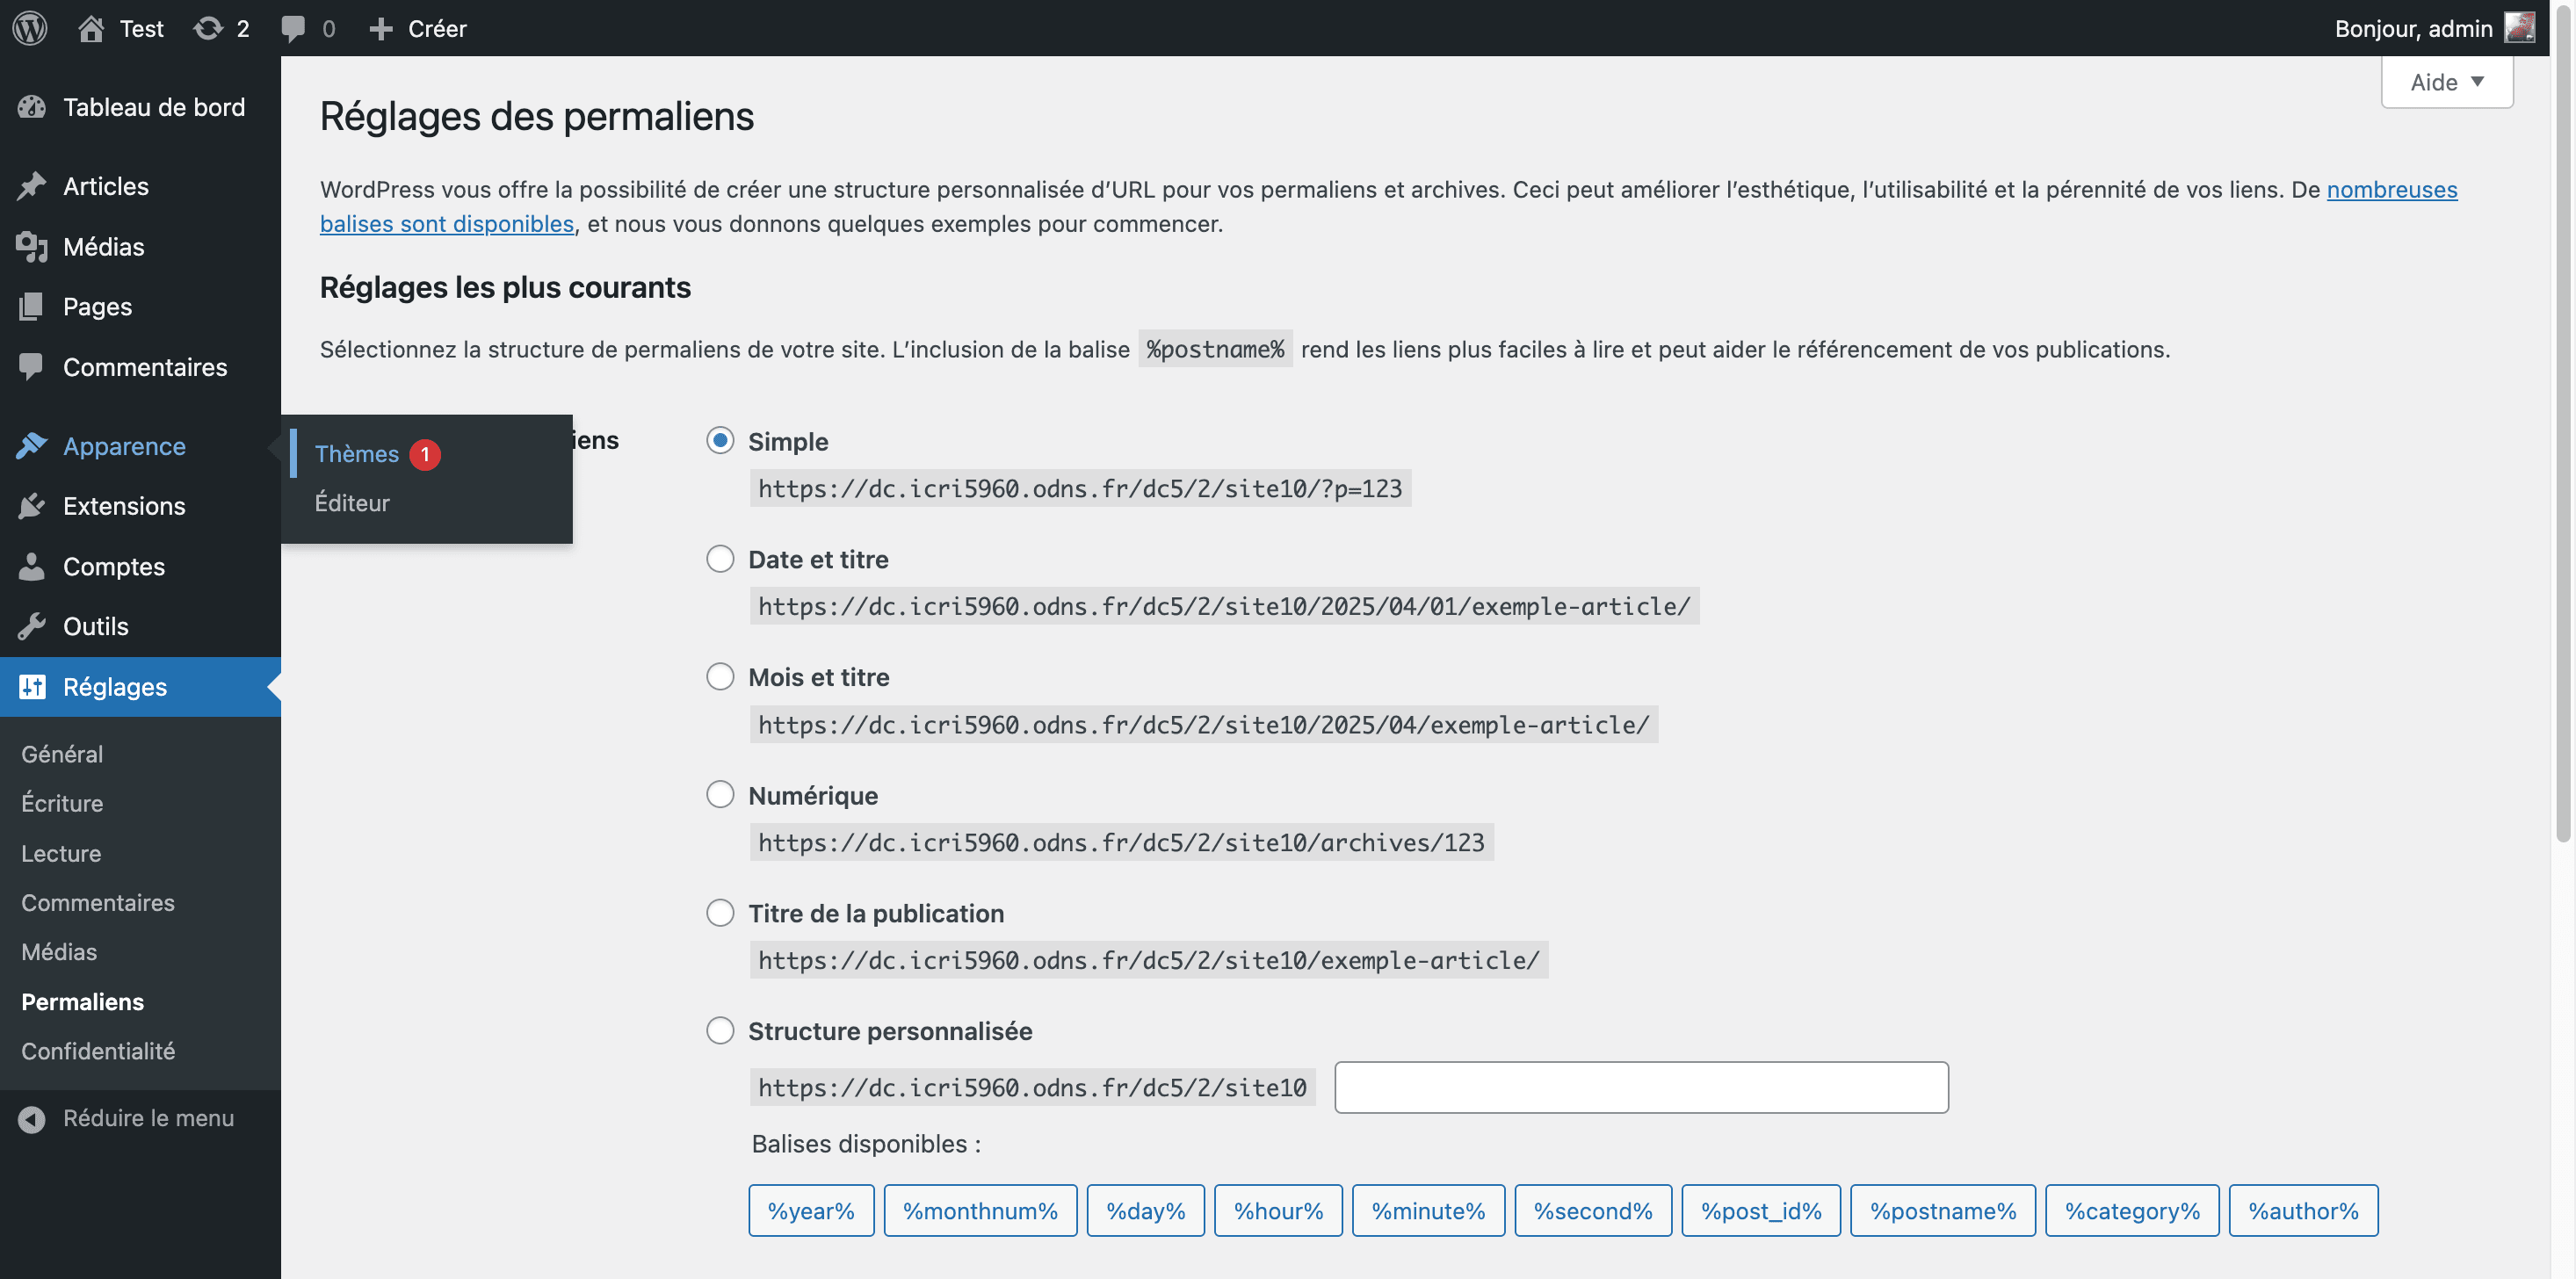Select the Numérique radio option

720,795
